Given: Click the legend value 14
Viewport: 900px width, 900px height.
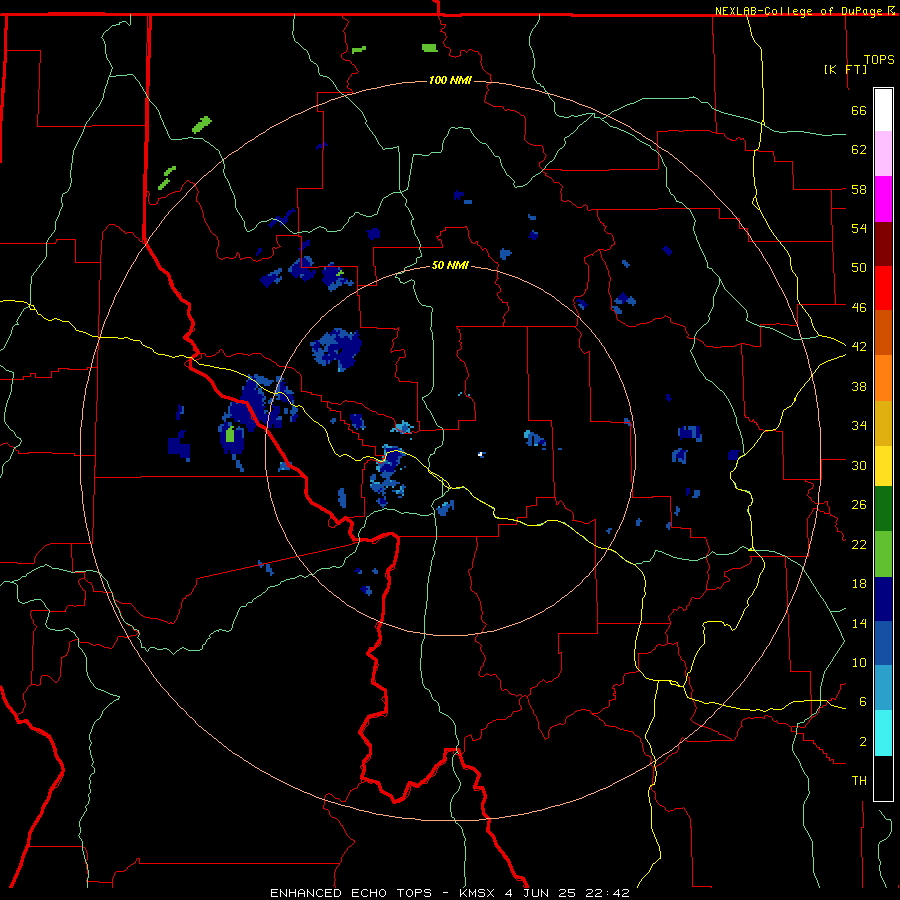Looking at the screenshot, I should point(859,623).
